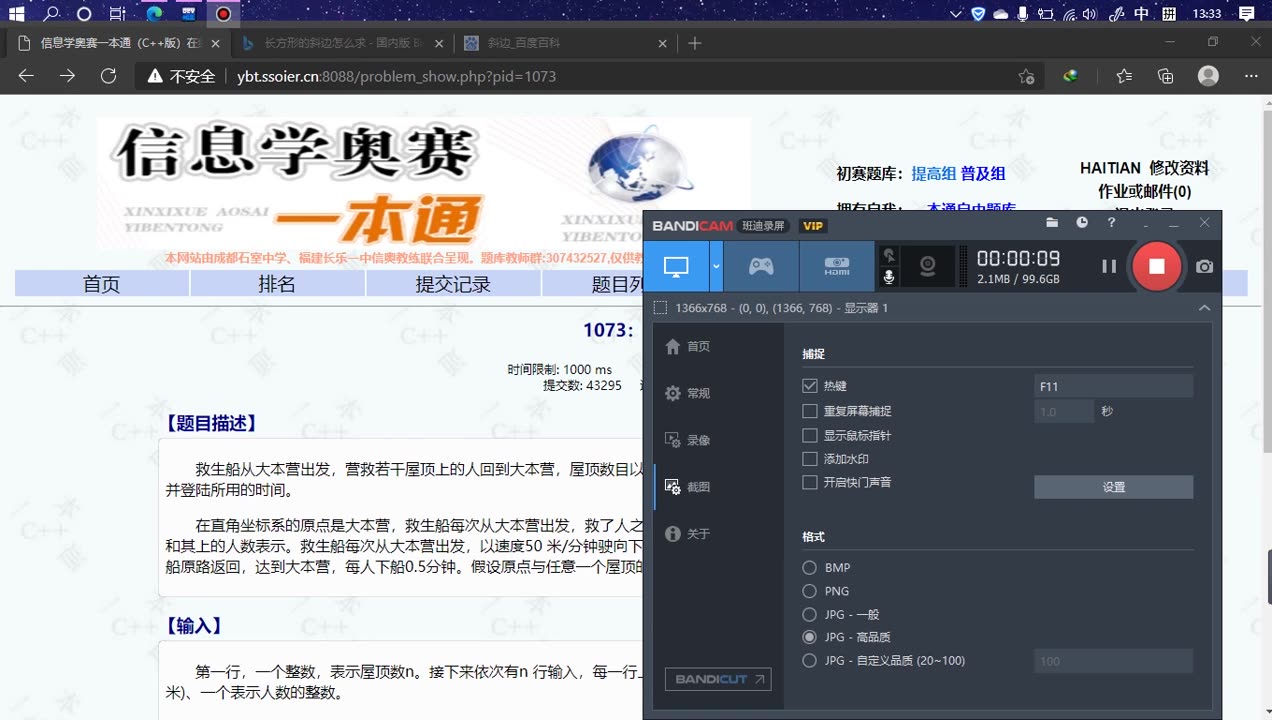Click the 设置 button for shutter sound
This screenshot has width=1272, height=720.
pos(1113,487)
